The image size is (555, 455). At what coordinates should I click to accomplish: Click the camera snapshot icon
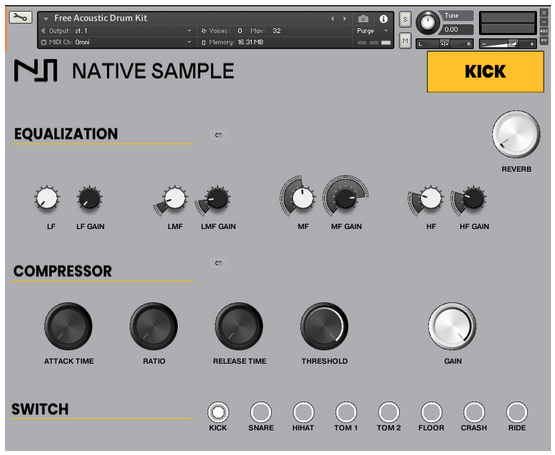tap(363, 19)
